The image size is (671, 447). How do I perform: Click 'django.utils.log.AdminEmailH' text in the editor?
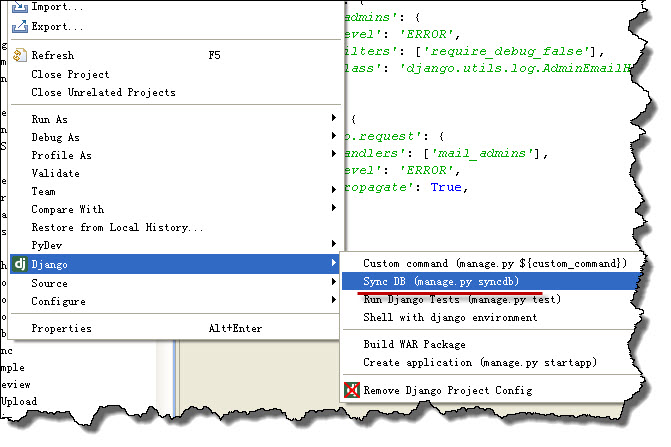pos(515,68)
